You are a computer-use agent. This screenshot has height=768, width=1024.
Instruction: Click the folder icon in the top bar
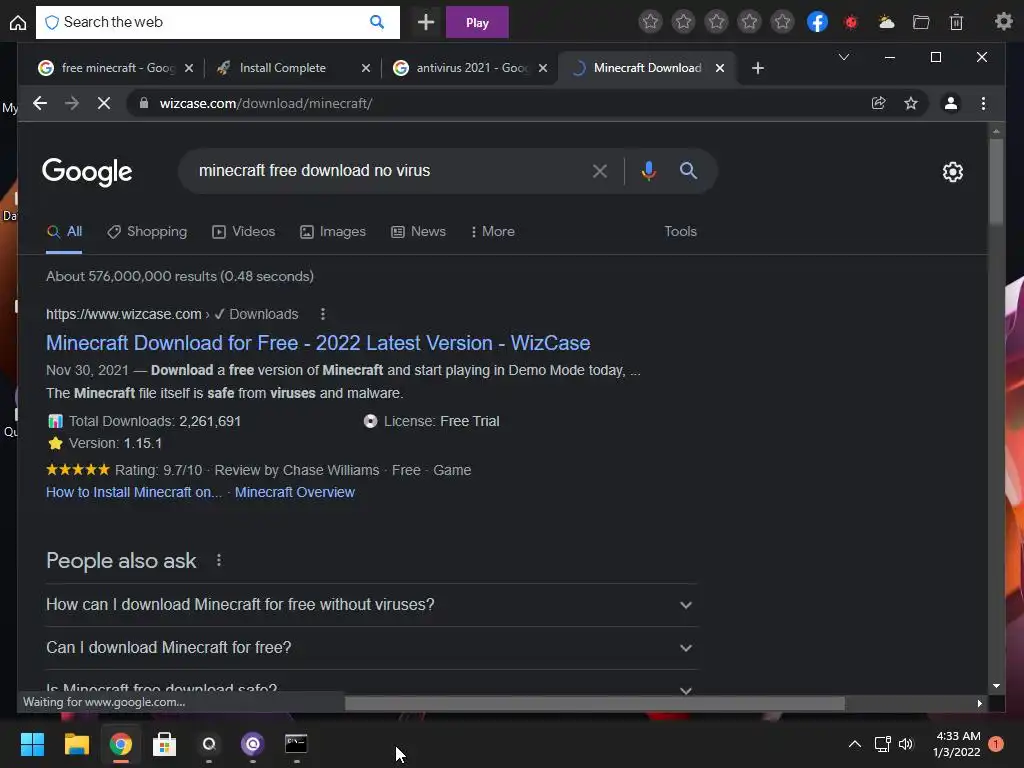(x=921, y=22)
